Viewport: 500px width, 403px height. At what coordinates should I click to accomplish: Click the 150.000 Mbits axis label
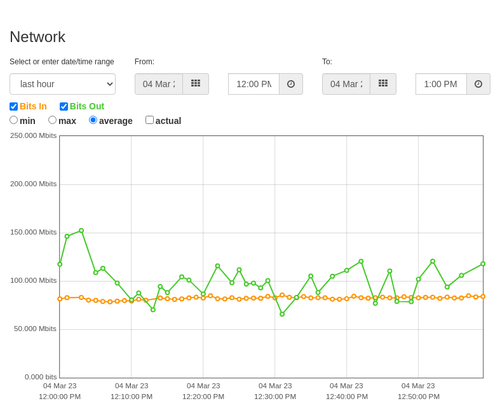click(33, 232)
